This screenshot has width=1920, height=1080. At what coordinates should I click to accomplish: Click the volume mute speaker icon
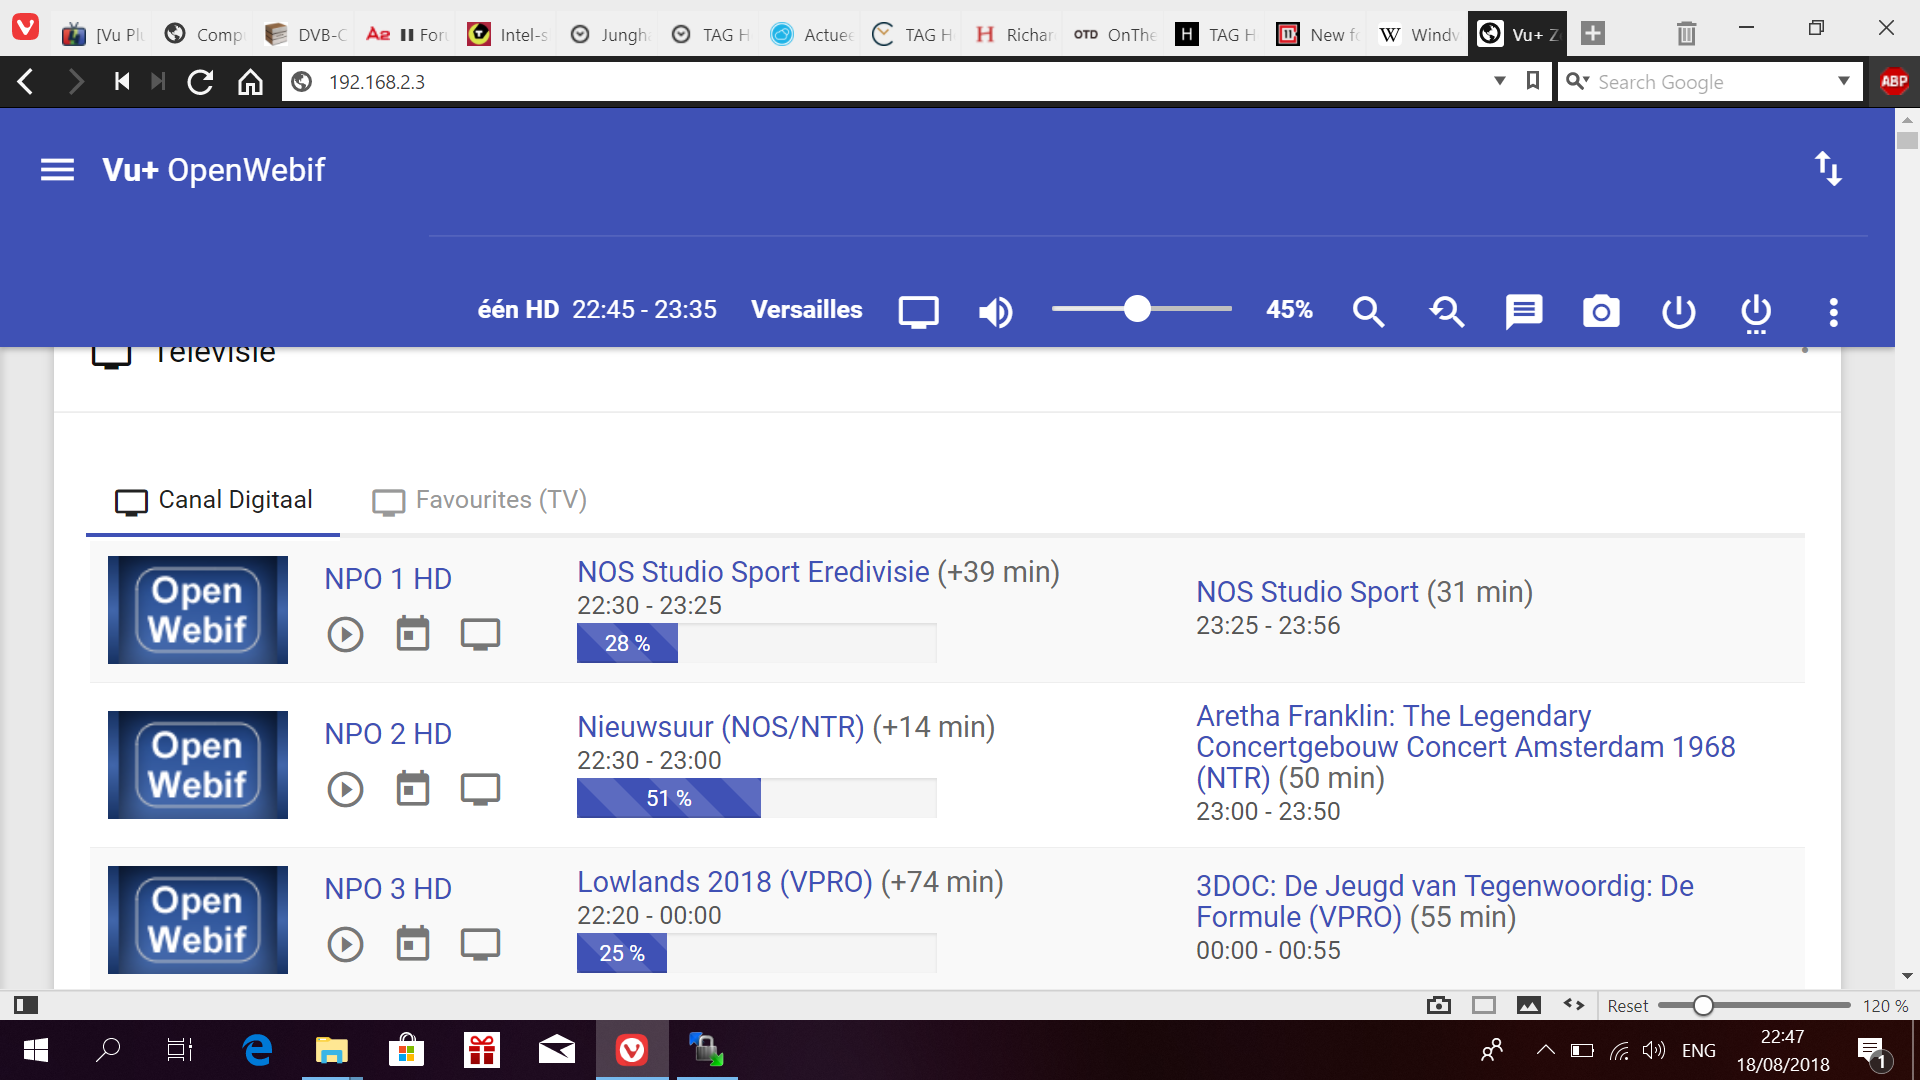click(x=995, y=312)
